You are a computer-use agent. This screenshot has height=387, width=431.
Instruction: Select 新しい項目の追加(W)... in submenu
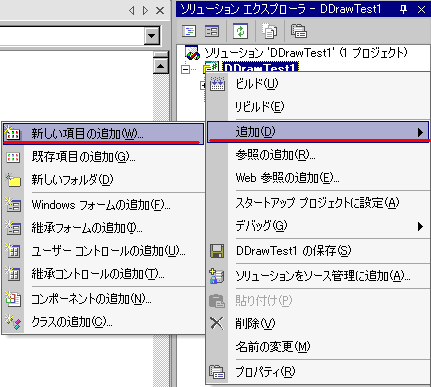click(103, 133)
